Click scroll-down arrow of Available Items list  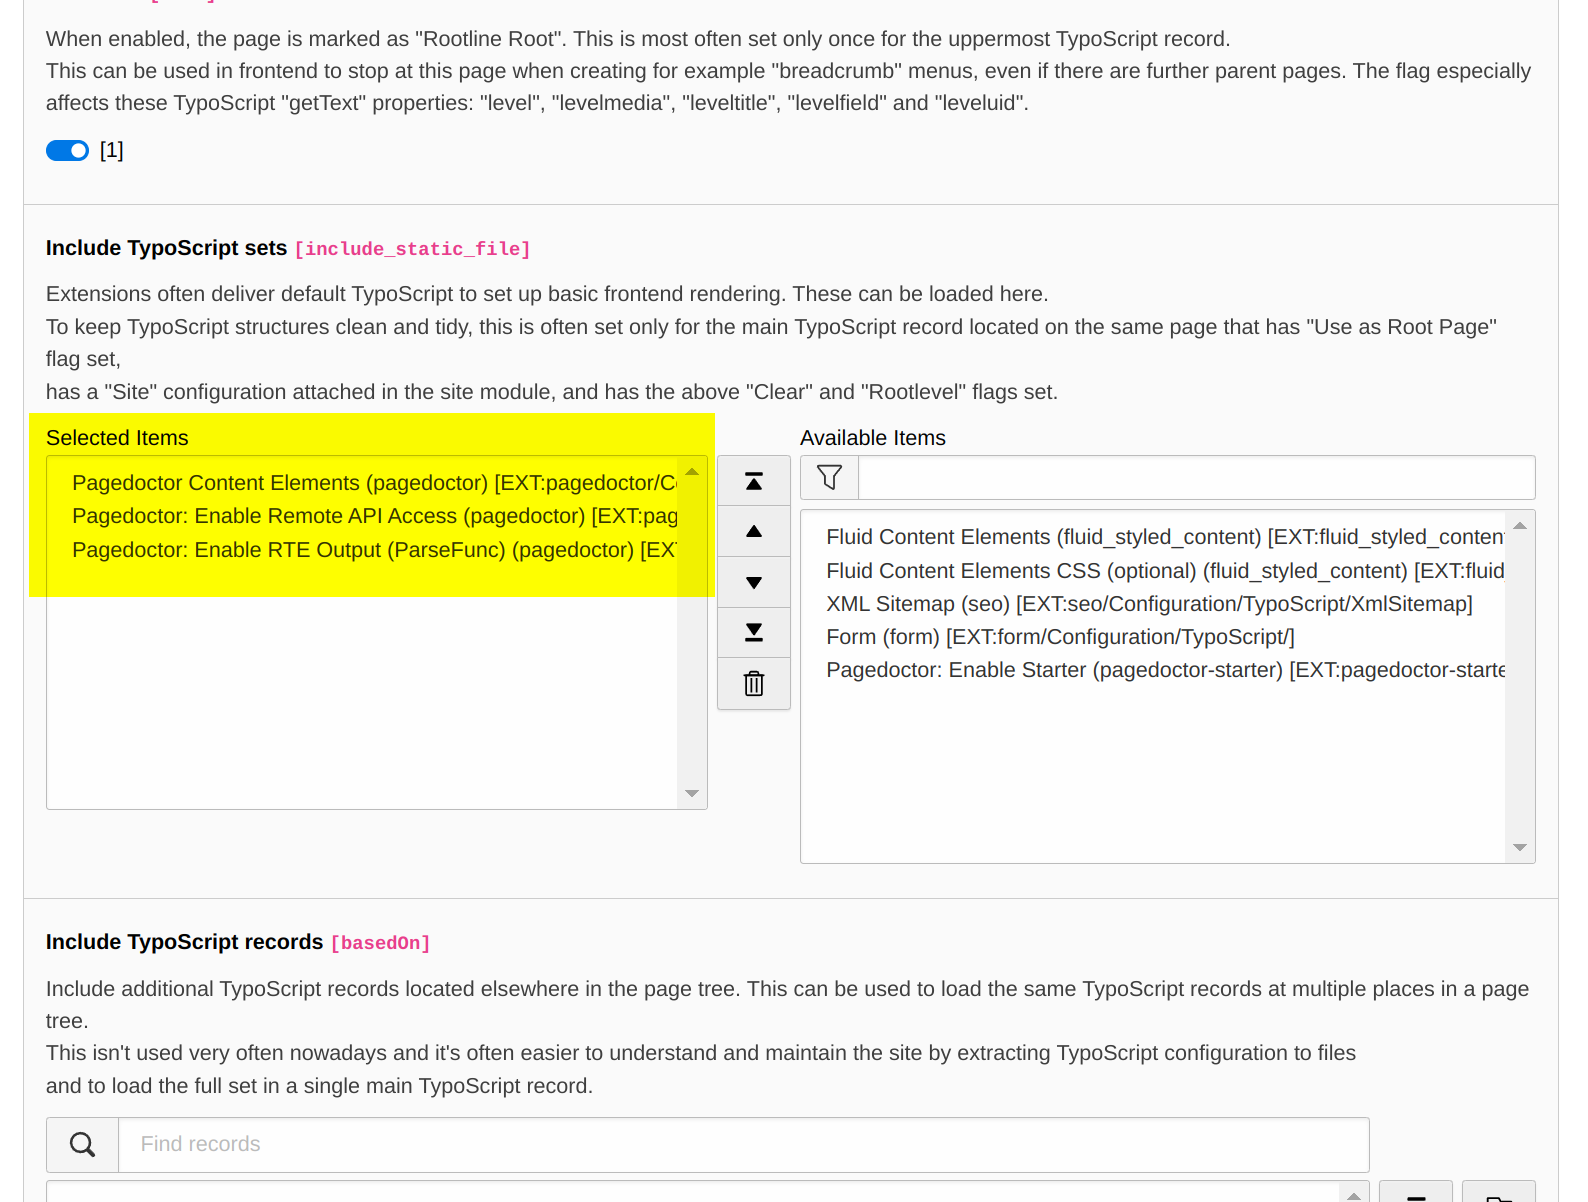click(x=1520, y=848)
